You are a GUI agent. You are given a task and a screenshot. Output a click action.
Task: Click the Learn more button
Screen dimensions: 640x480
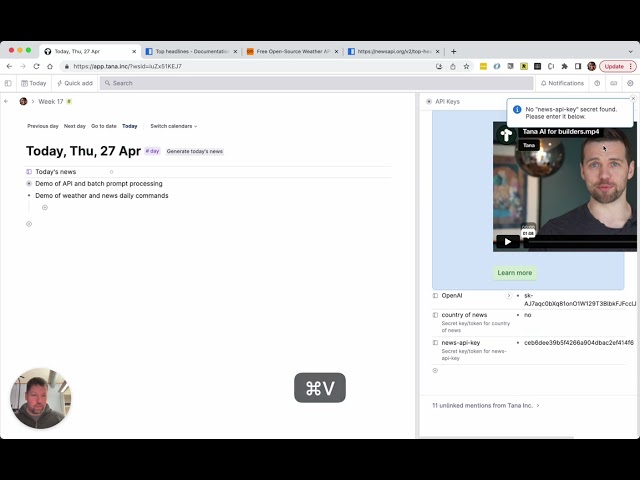tap(515, 273)
